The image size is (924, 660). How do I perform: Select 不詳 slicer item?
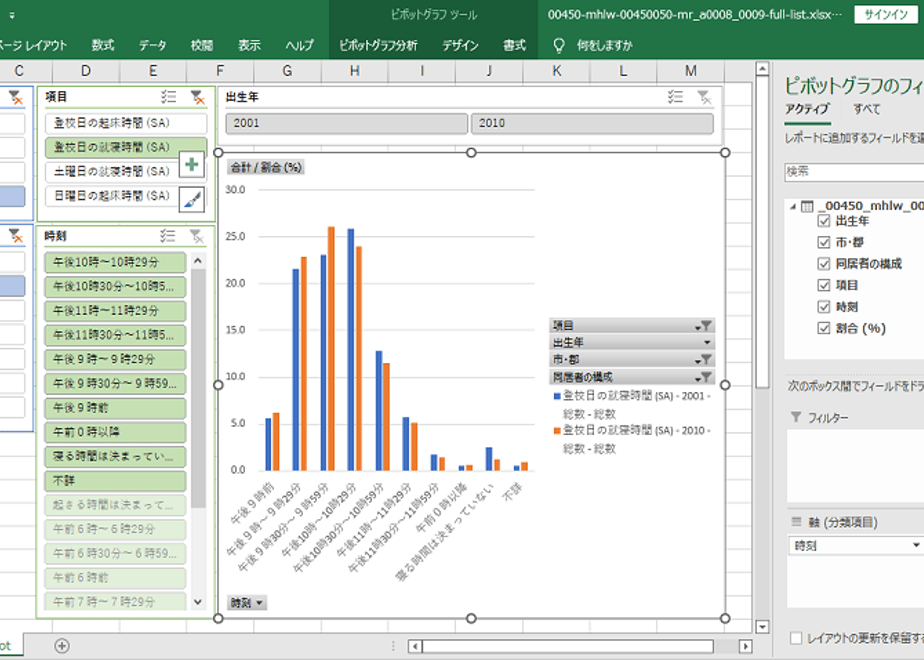point(115,481)
